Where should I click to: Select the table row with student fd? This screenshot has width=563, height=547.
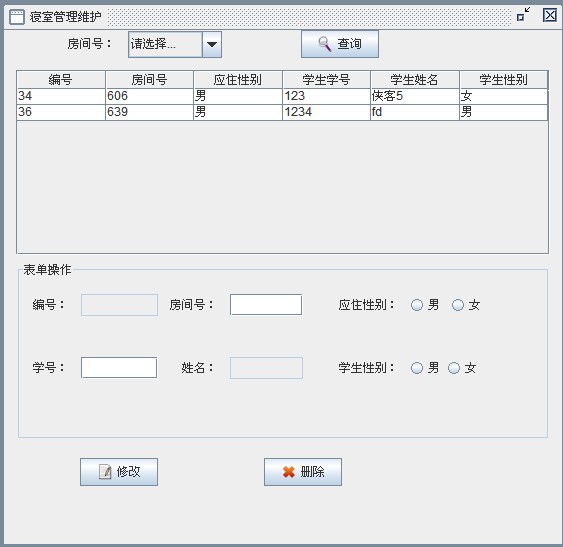coord(282,112)
